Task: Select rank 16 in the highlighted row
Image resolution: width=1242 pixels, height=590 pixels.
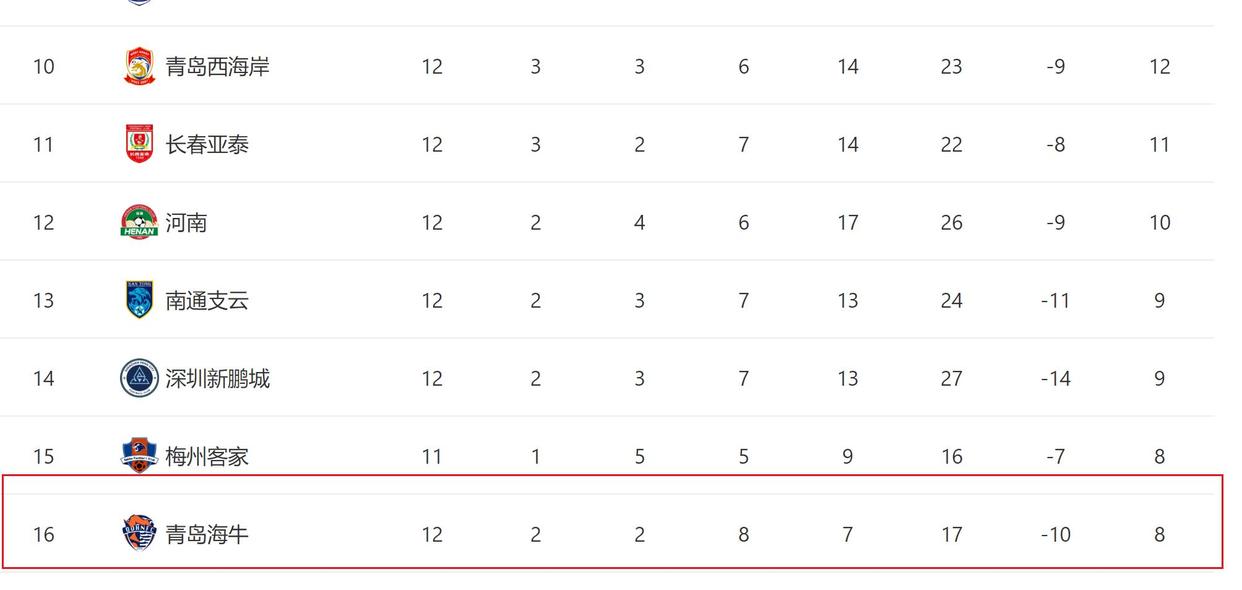Action: [x=43, y=534]
